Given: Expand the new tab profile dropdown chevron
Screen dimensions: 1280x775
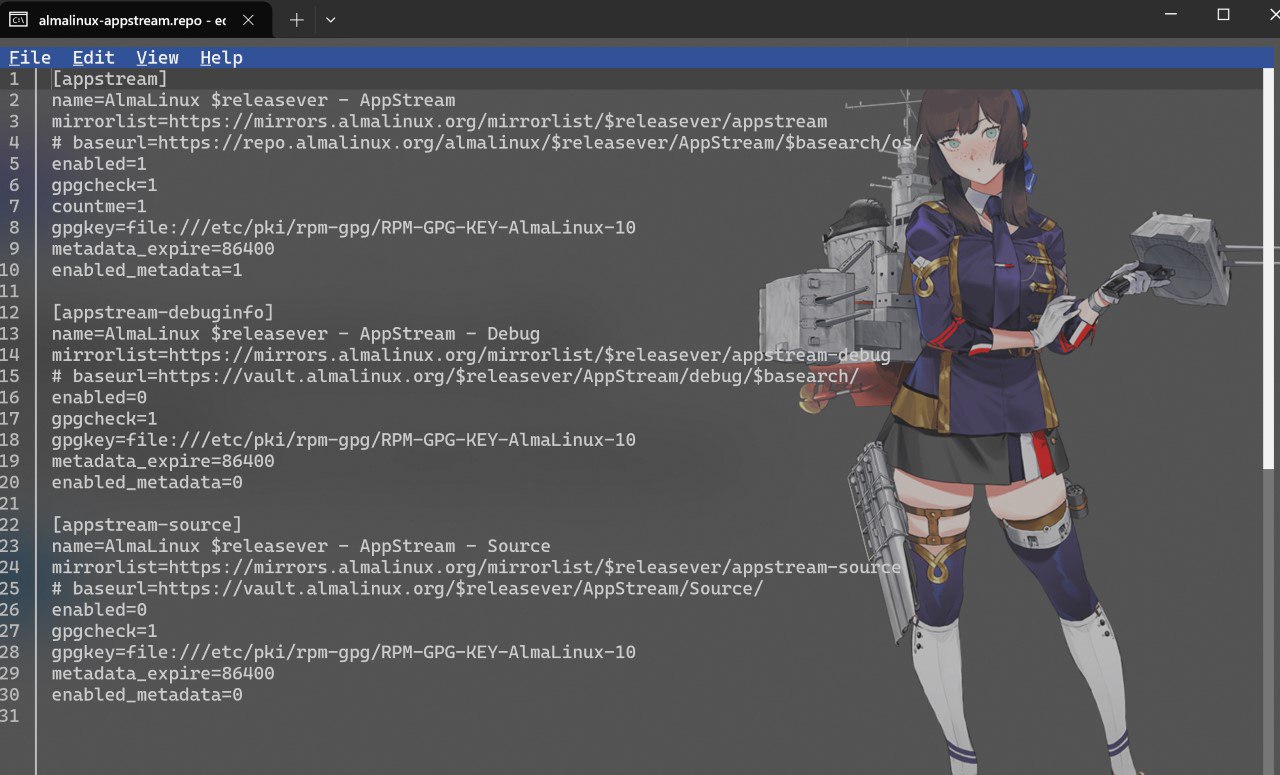Looking at the screenshot, I should [x=331, y=20].
